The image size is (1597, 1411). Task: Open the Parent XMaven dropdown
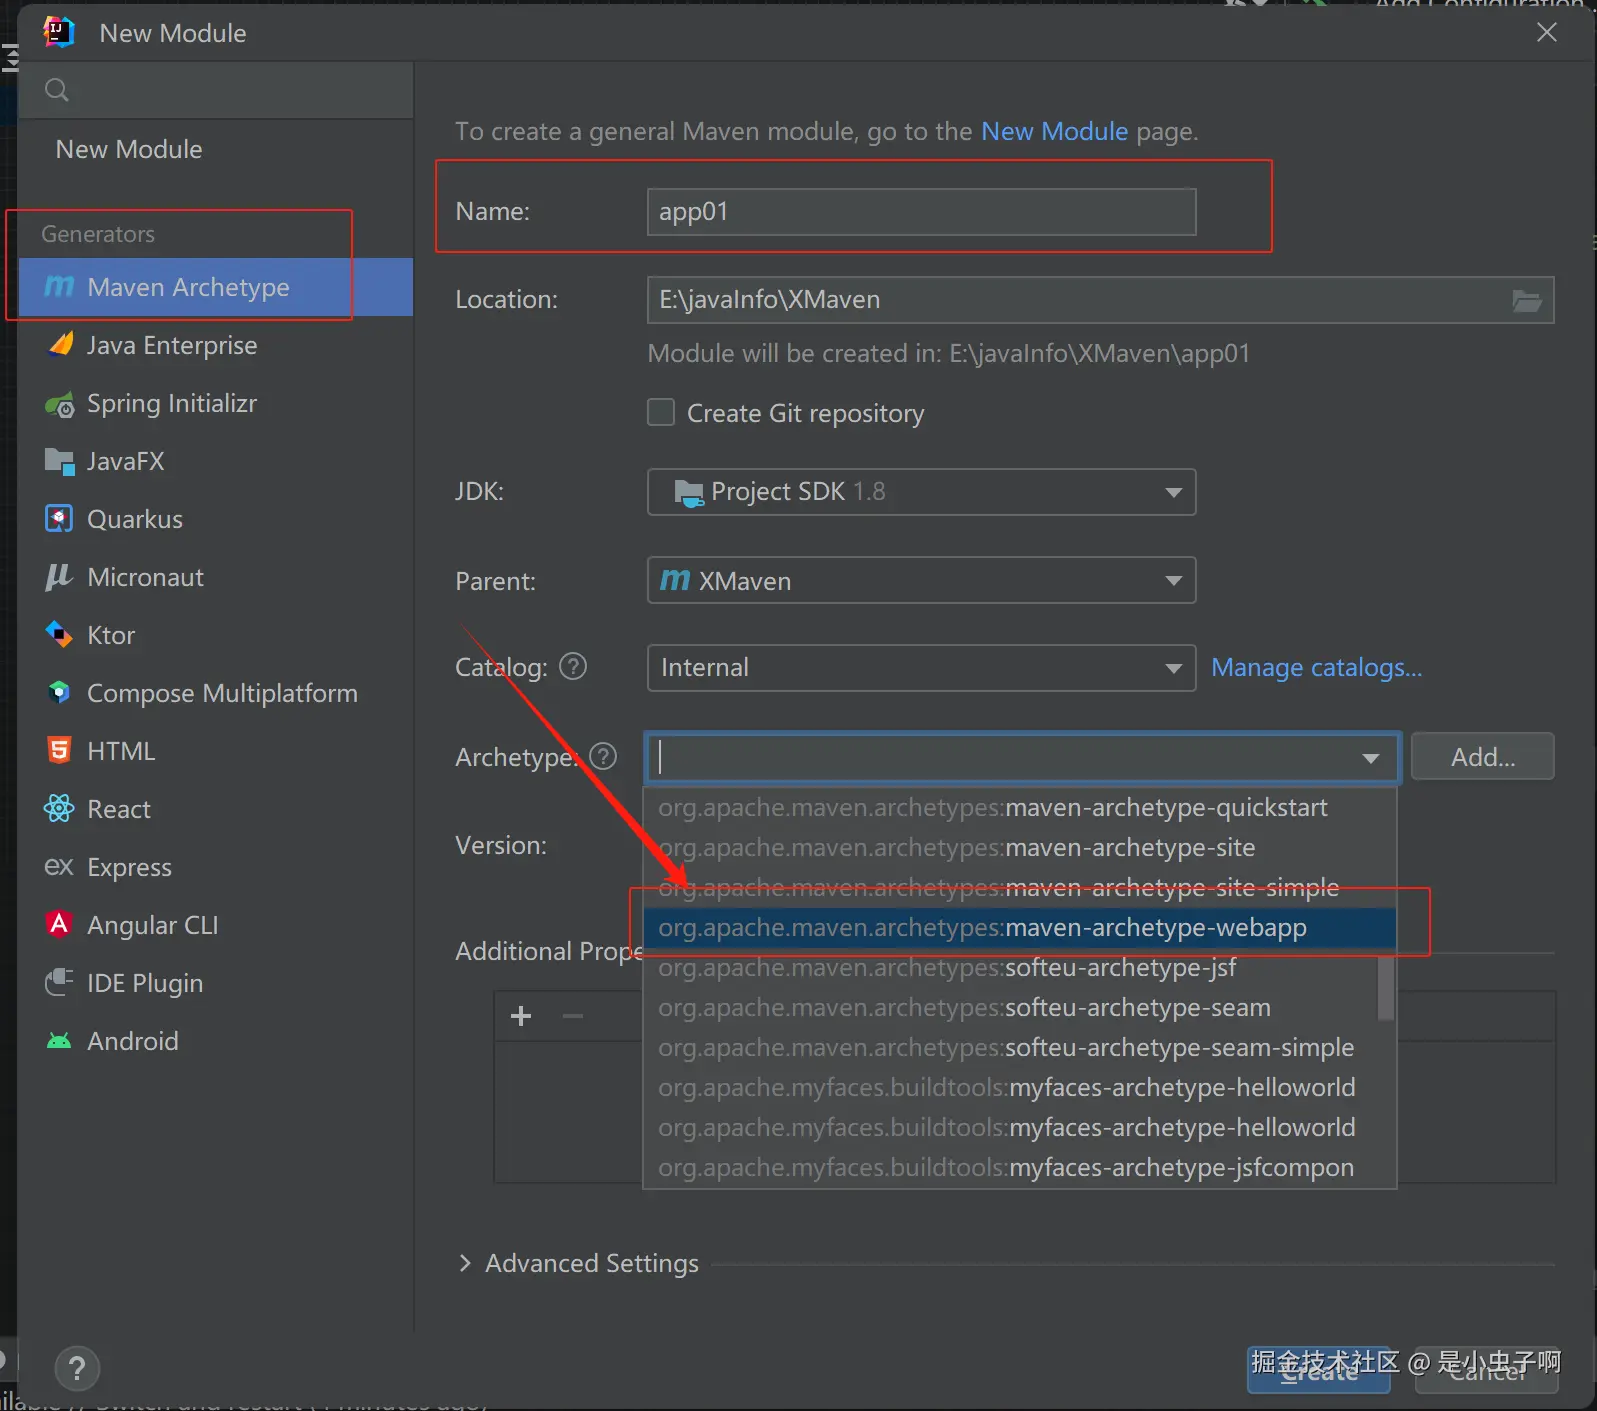pos(921,580)
